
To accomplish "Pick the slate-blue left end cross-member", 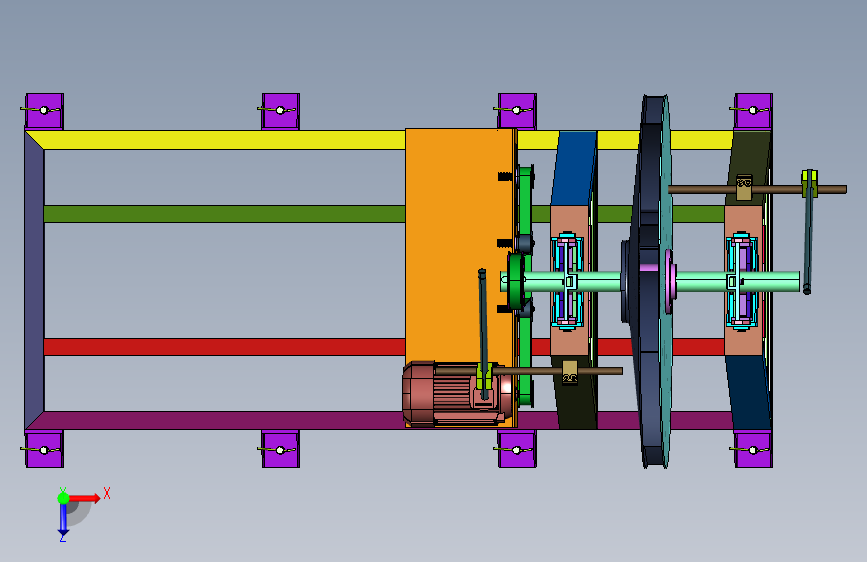I will point(34,280).
